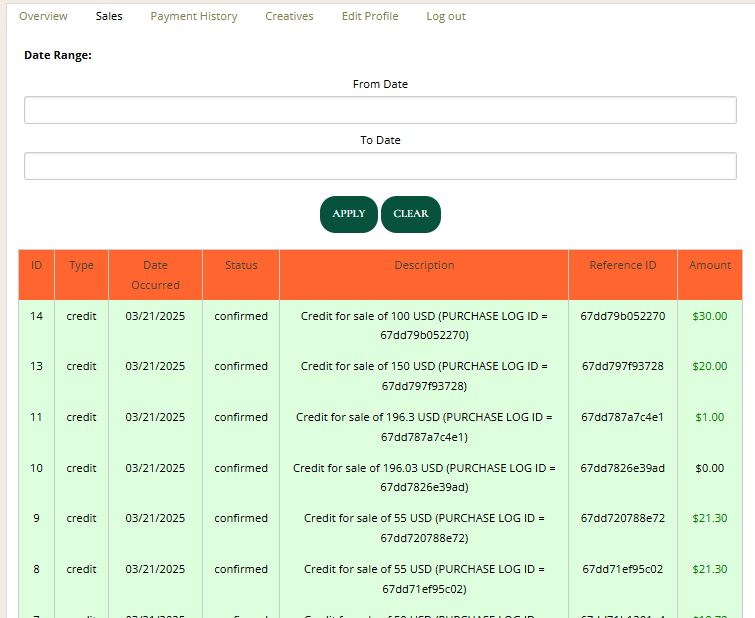Screen dimensions: 755x618
Task: Select the reference ID 67dd79b052270 cell
Action: coord(622,316)
